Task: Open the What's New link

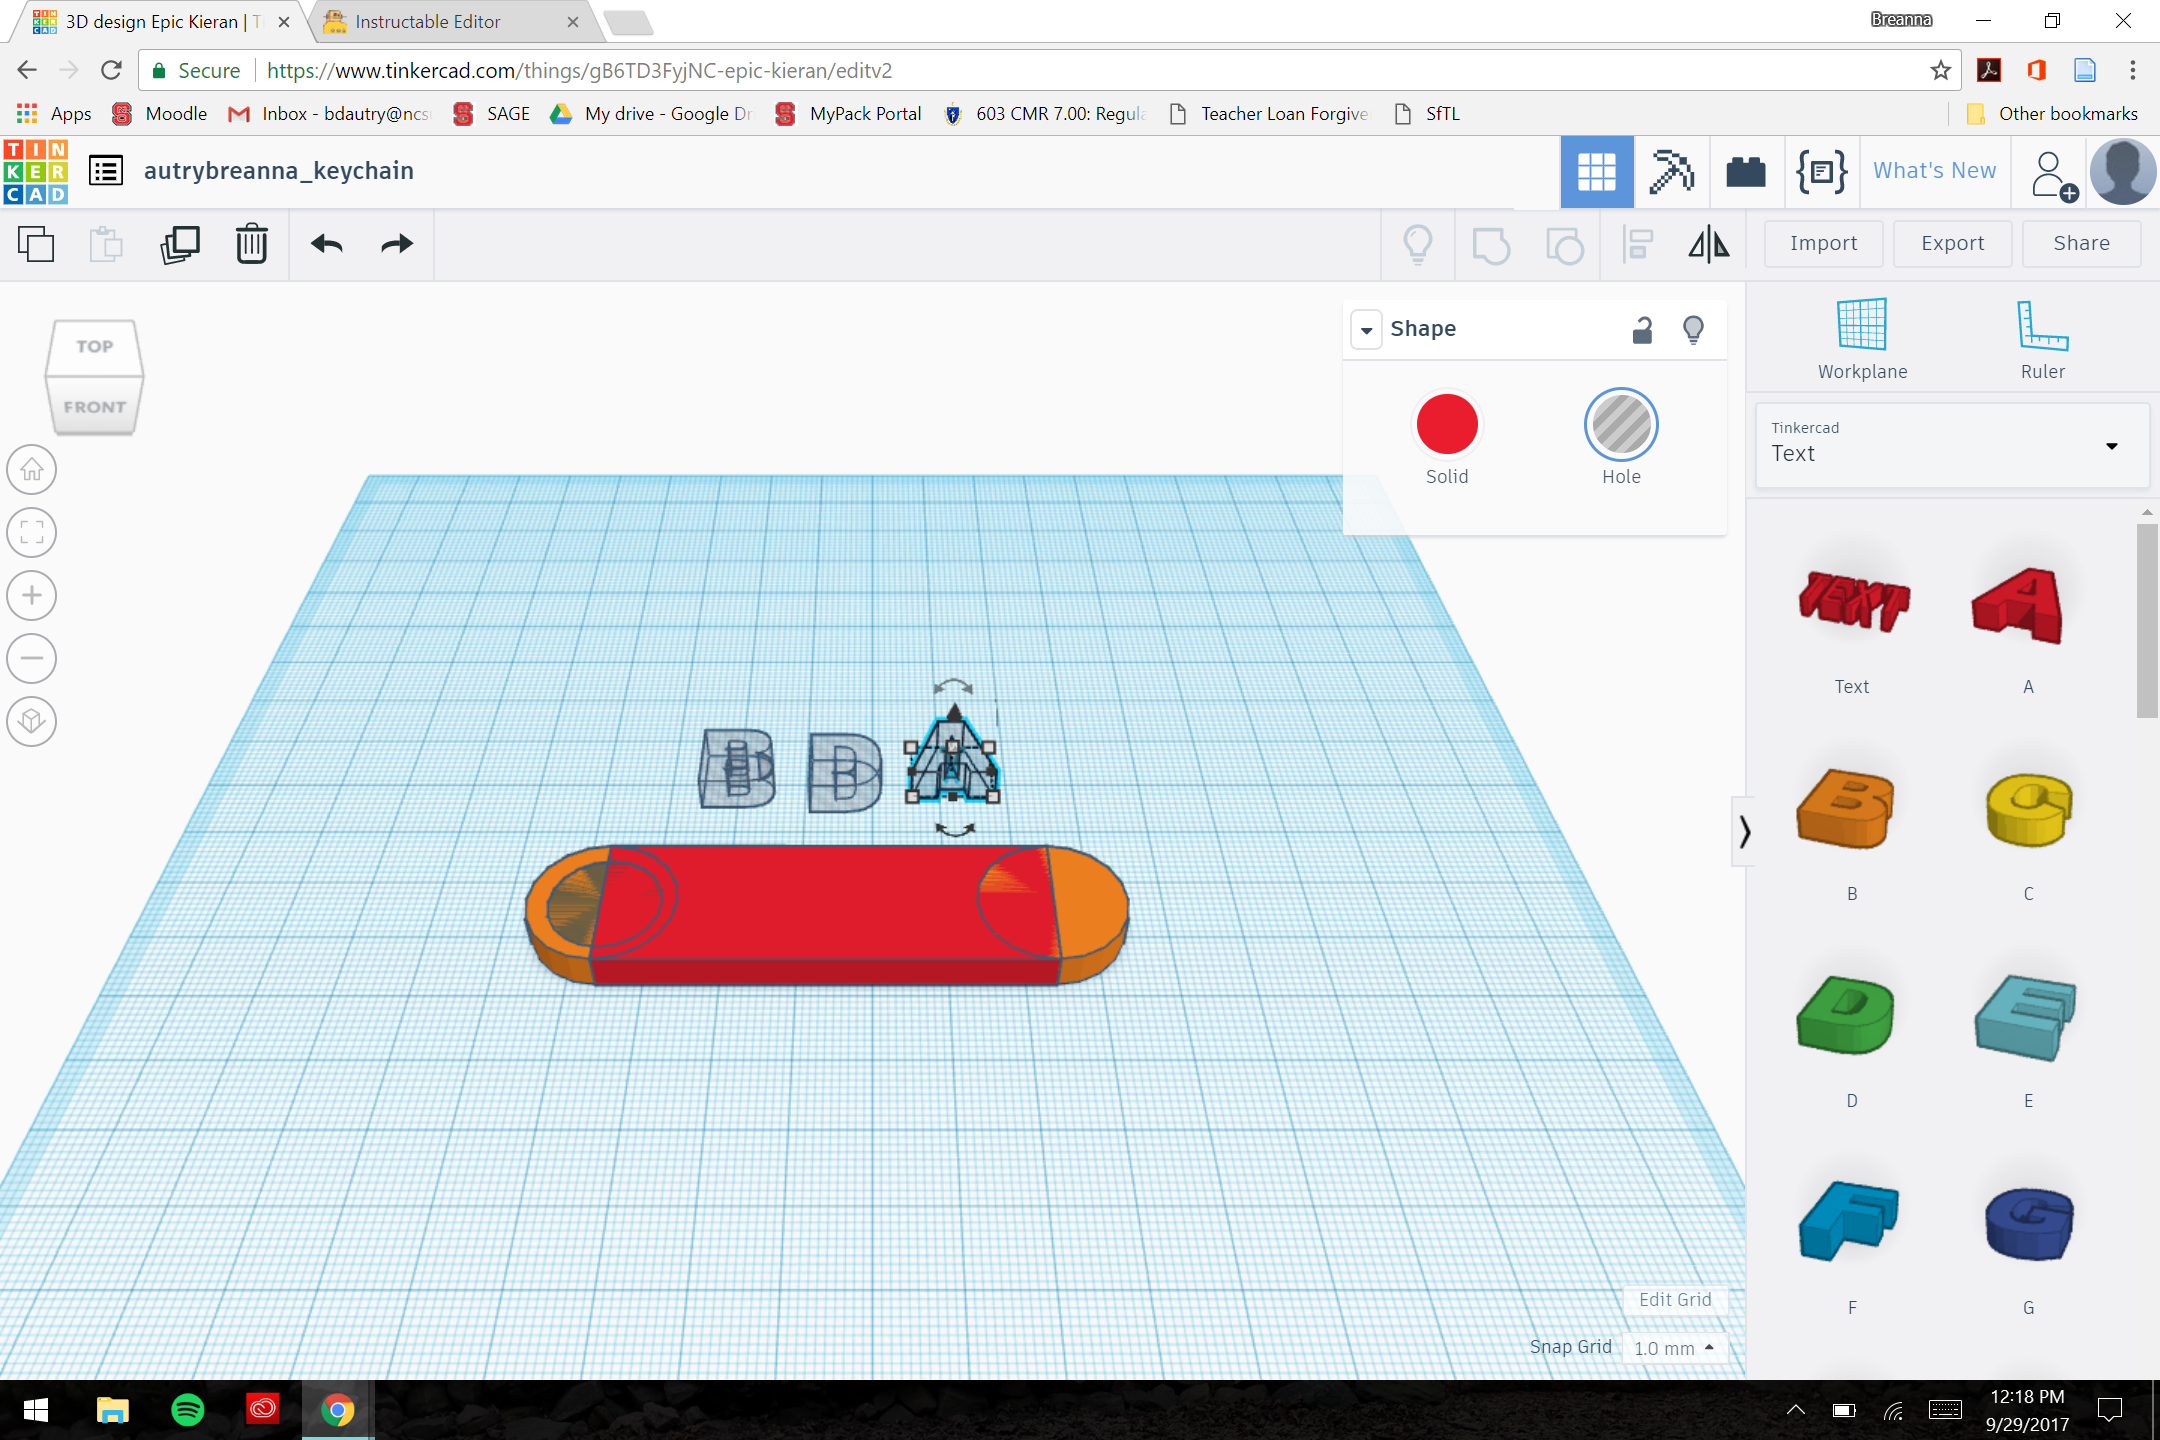Action: point(1934,171)
